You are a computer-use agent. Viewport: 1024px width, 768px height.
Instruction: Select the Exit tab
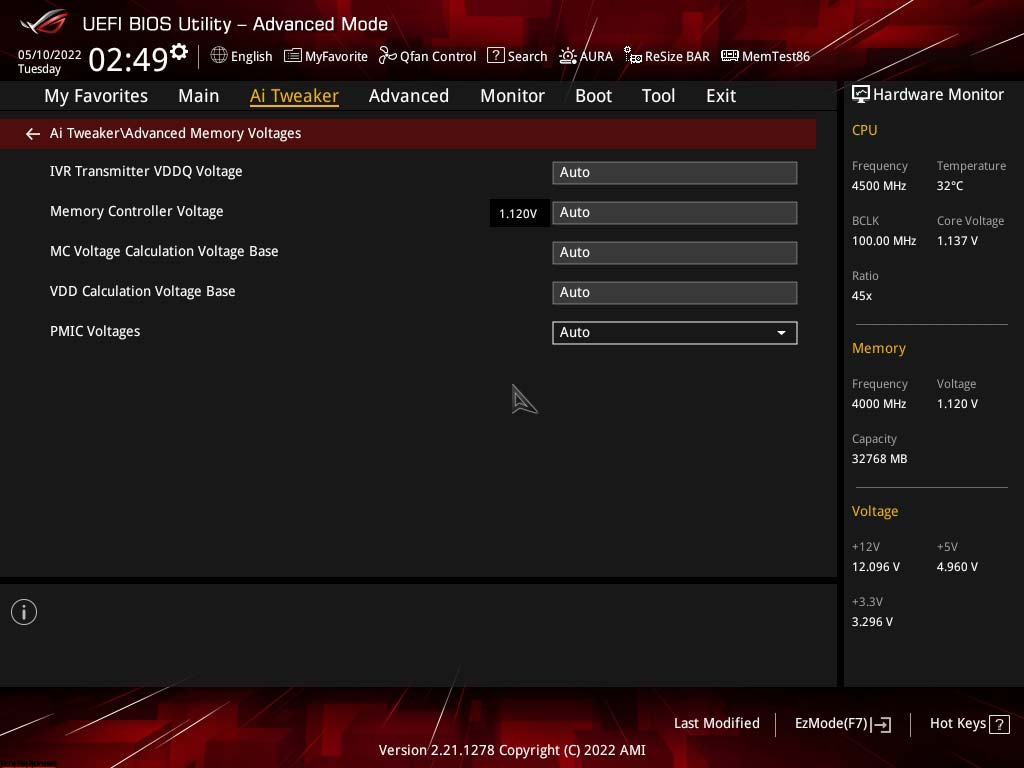[x=721, y=96]
